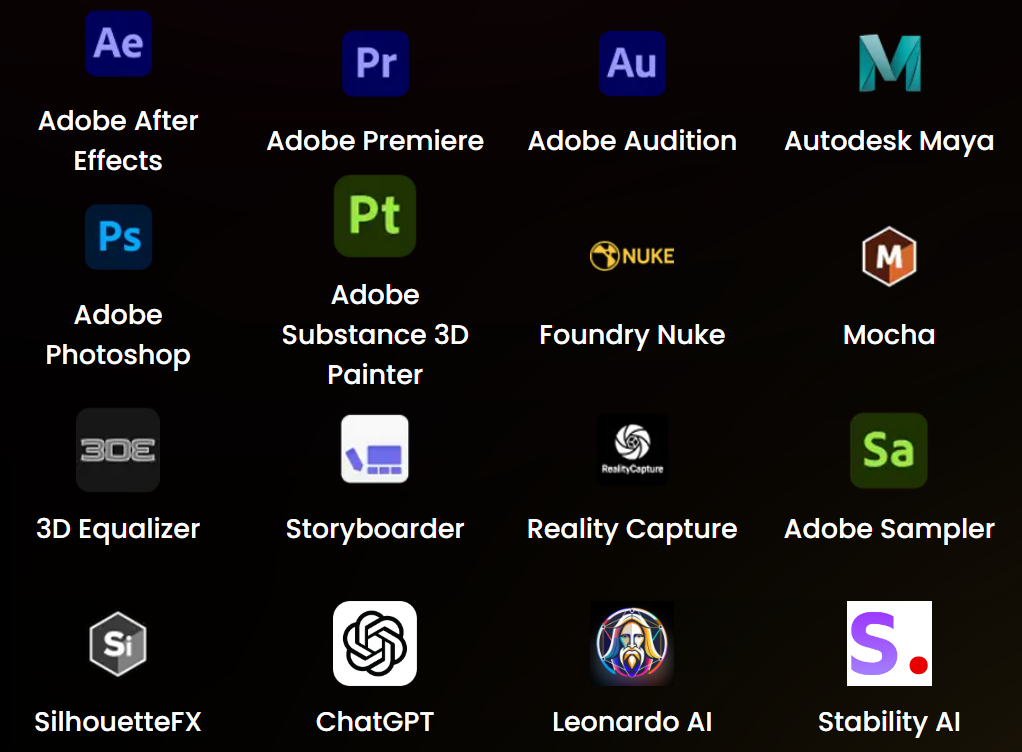Click the Stability AI purple S icon

[x=889, y=643]
